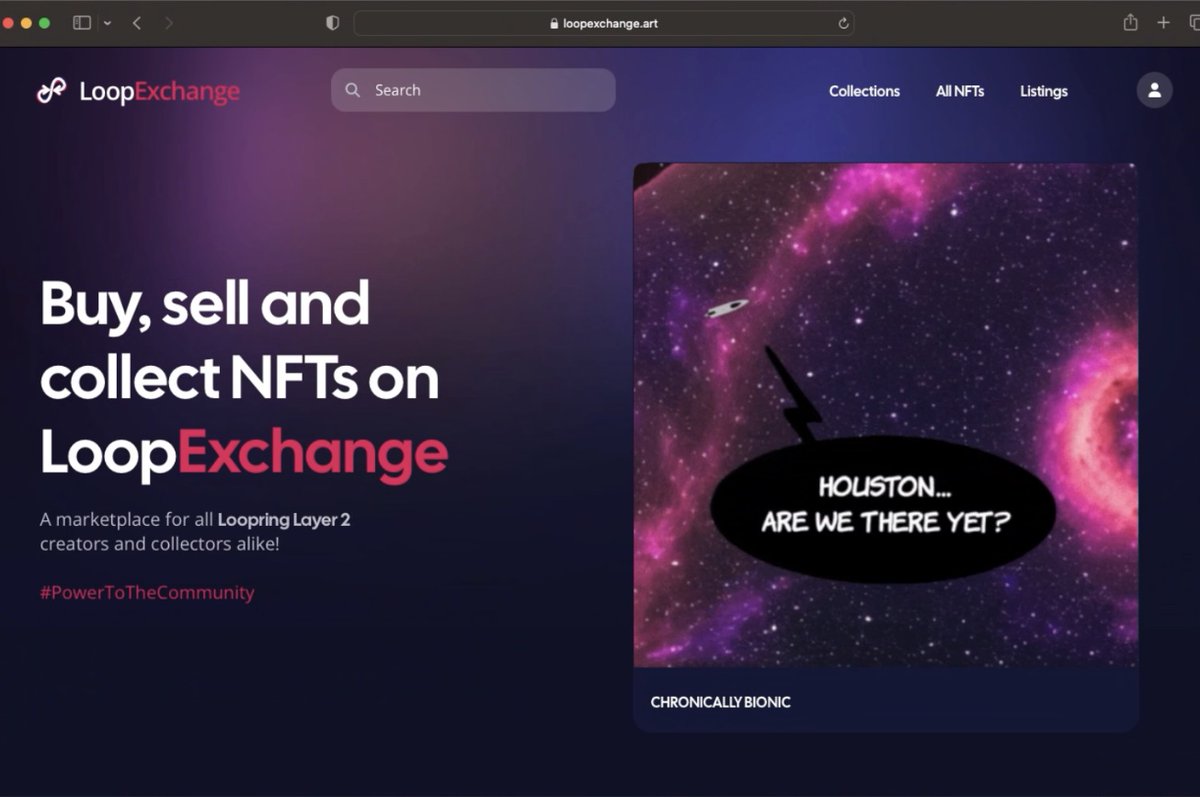Screen dimensions: 1200x797
Task: Open the featured space NFT artwork
Action: pyautogui.click(x=885, y=415)
